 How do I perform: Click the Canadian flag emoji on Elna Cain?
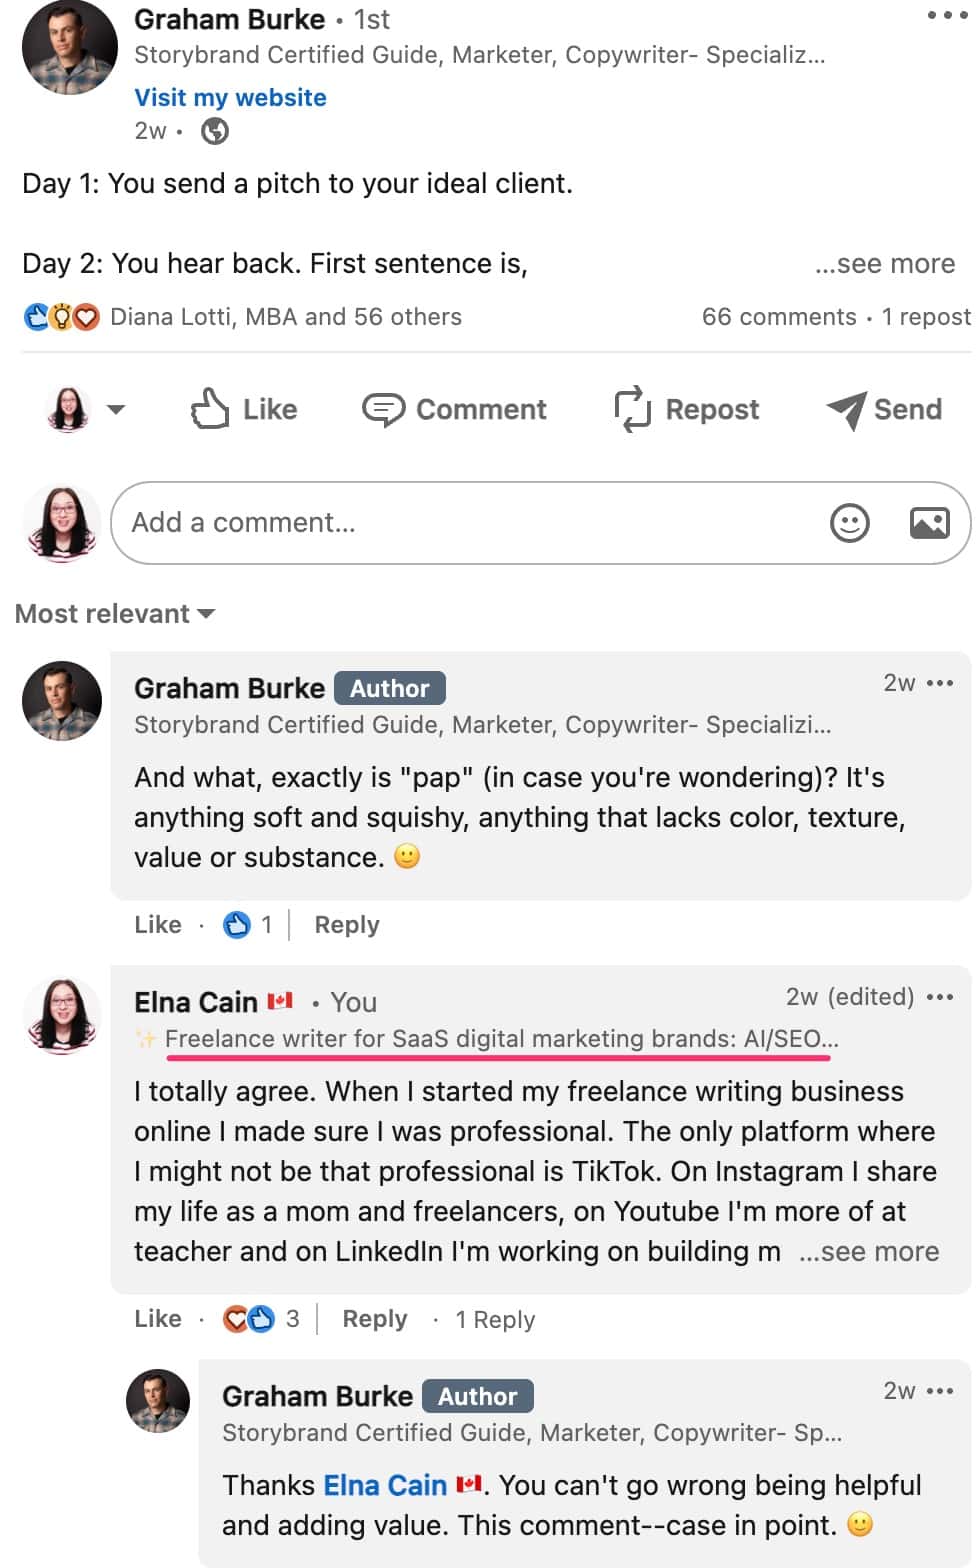pyautogui.click(x=280, y=1000)
